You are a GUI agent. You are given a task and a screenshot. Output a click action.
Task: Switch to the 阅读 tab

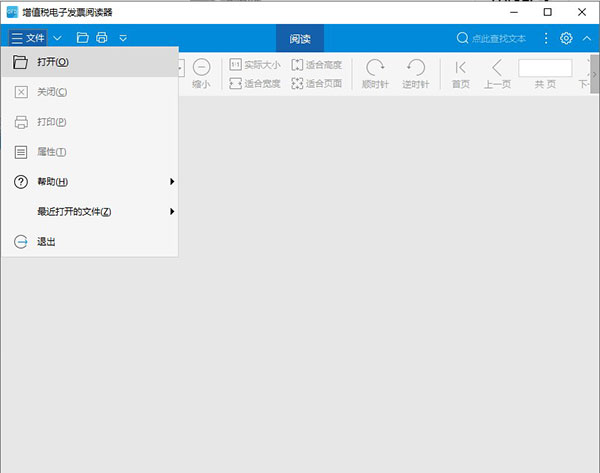300,39
